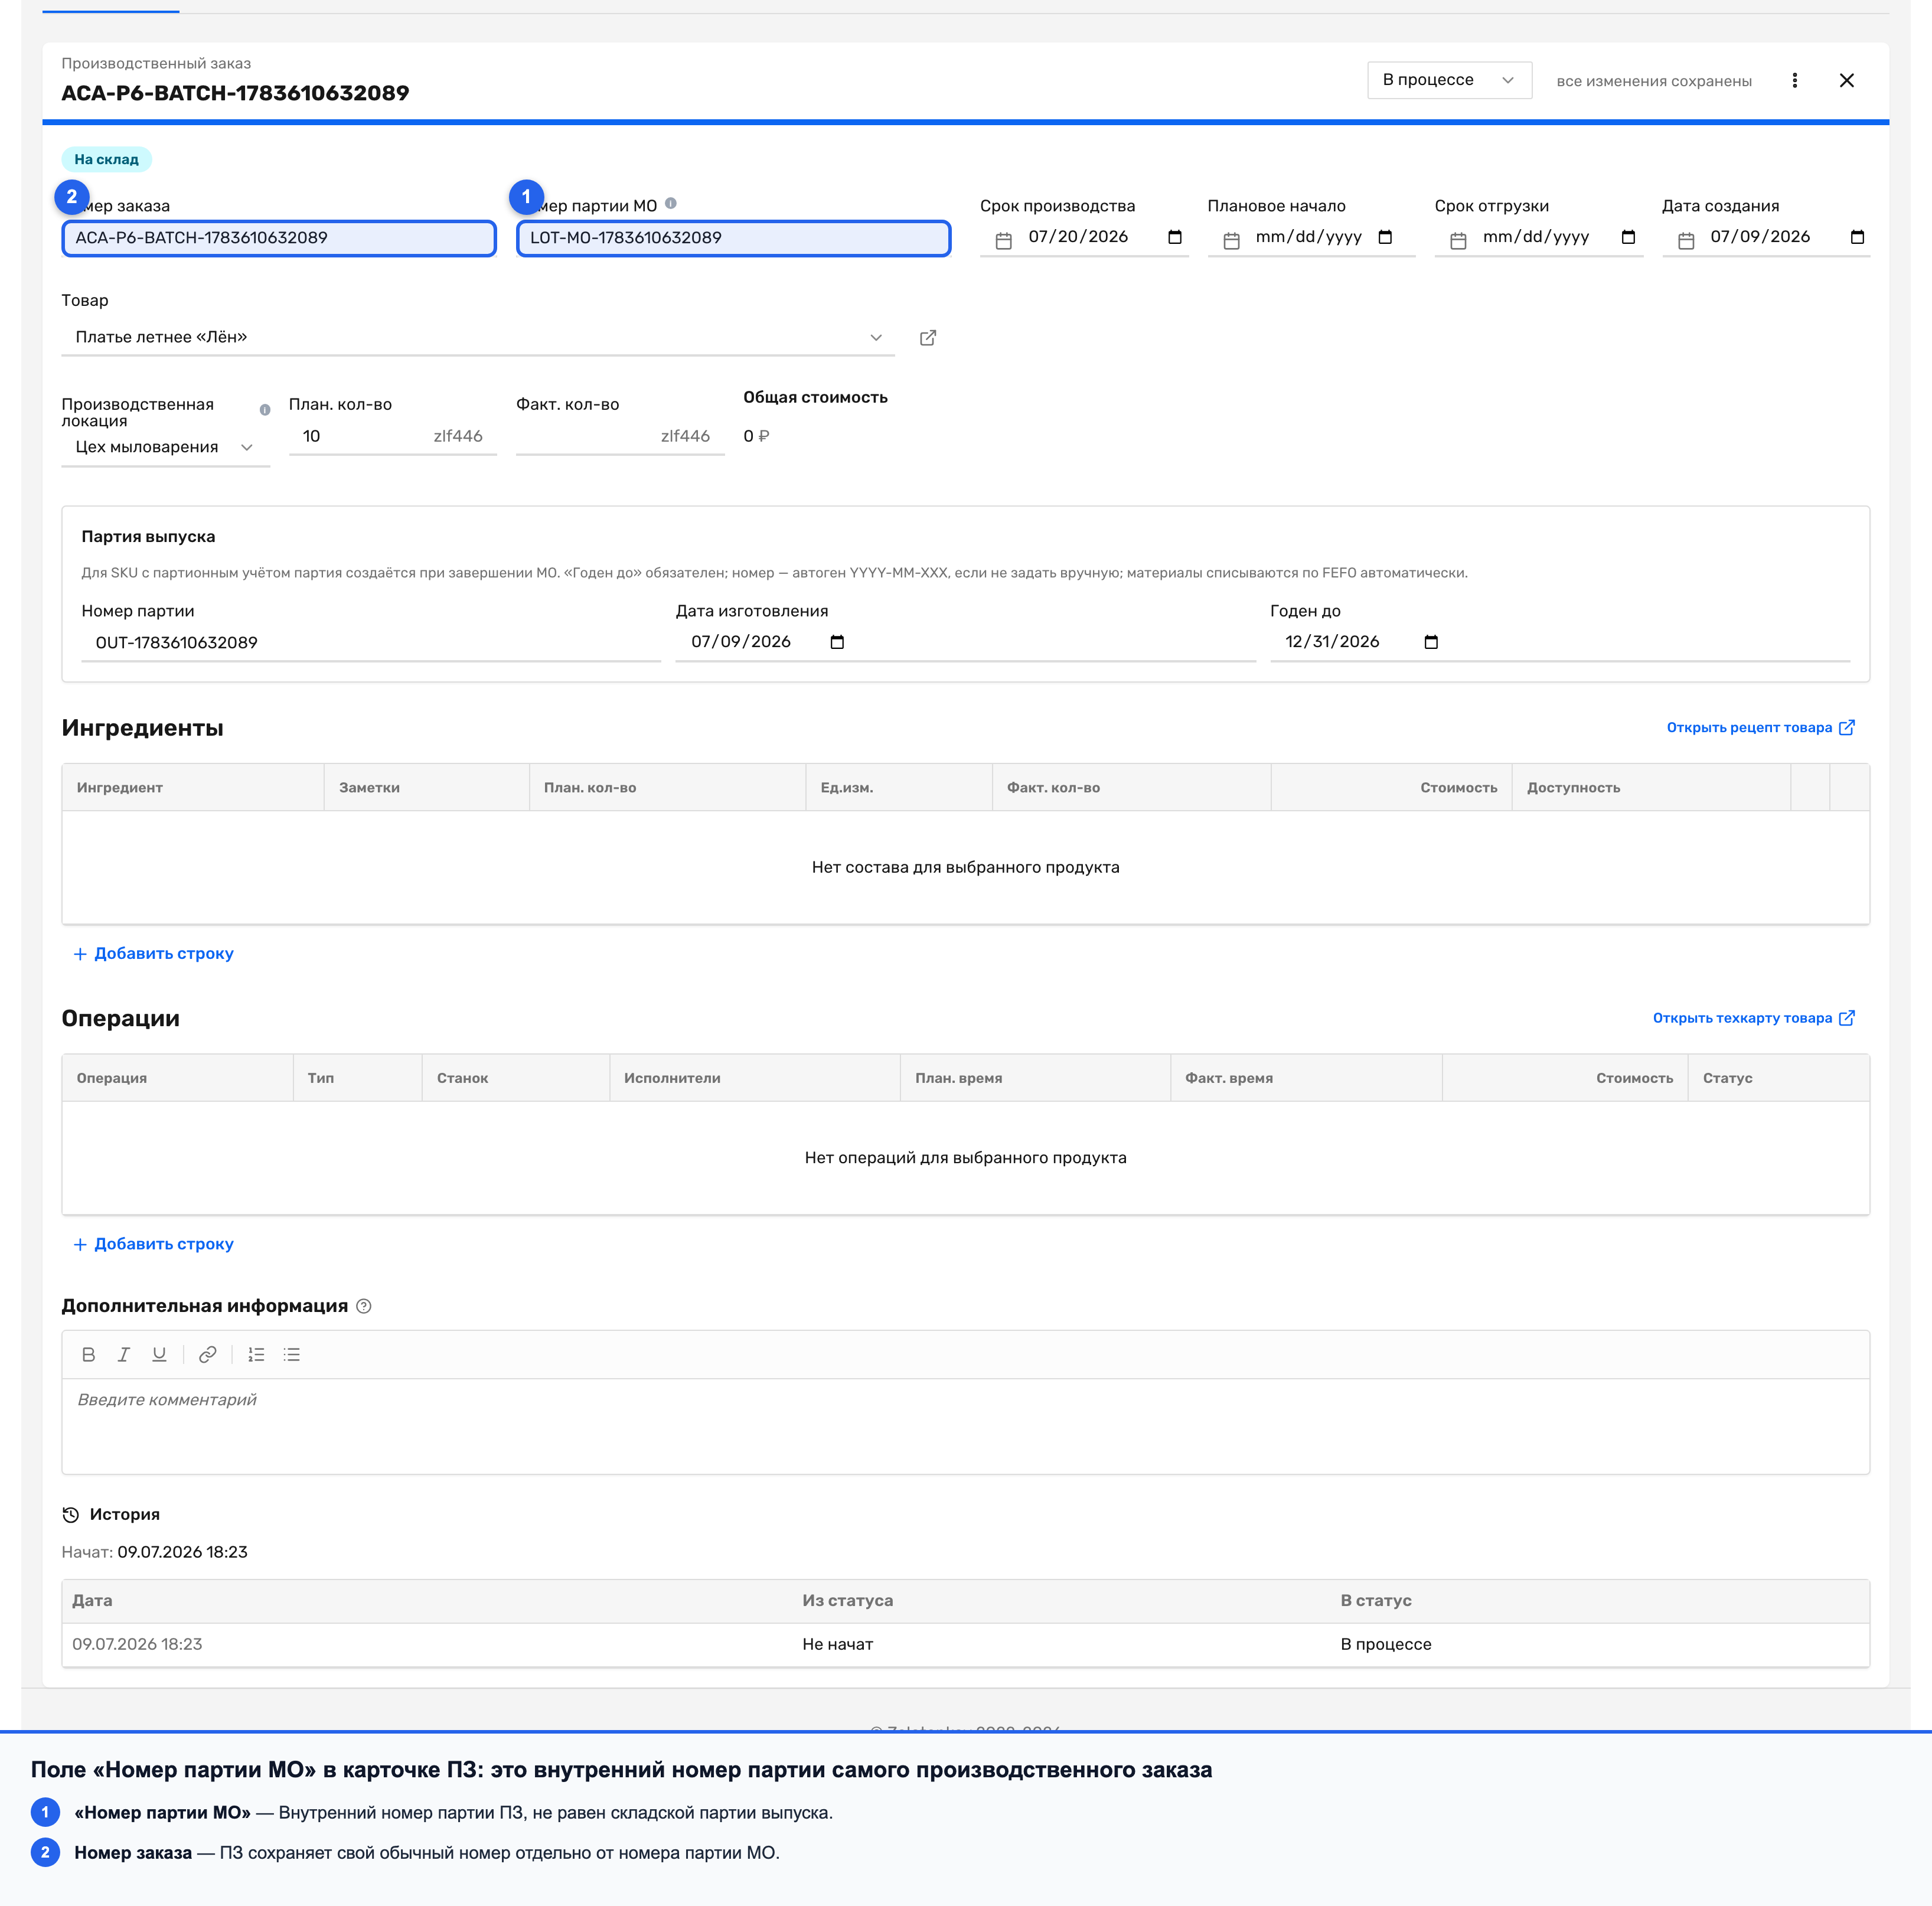The image size is (1932, 1906).
Task: Toggle bold formatting in comment editor
Action: coord(89,1354)
